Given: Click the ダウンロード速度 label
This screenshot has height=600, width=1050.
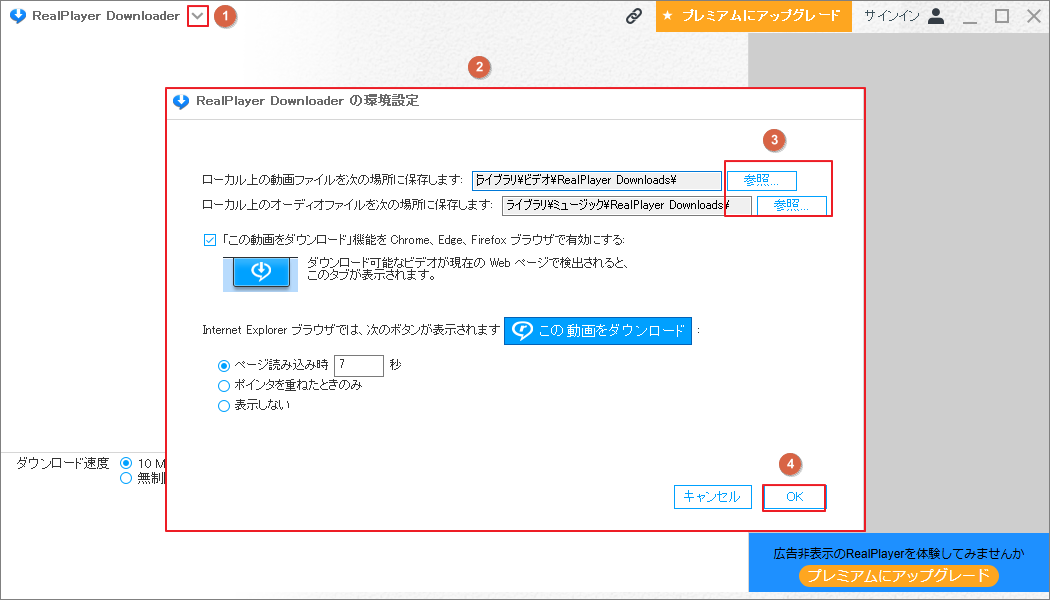Looking at the screenshot, I should (x=62, y=463).
